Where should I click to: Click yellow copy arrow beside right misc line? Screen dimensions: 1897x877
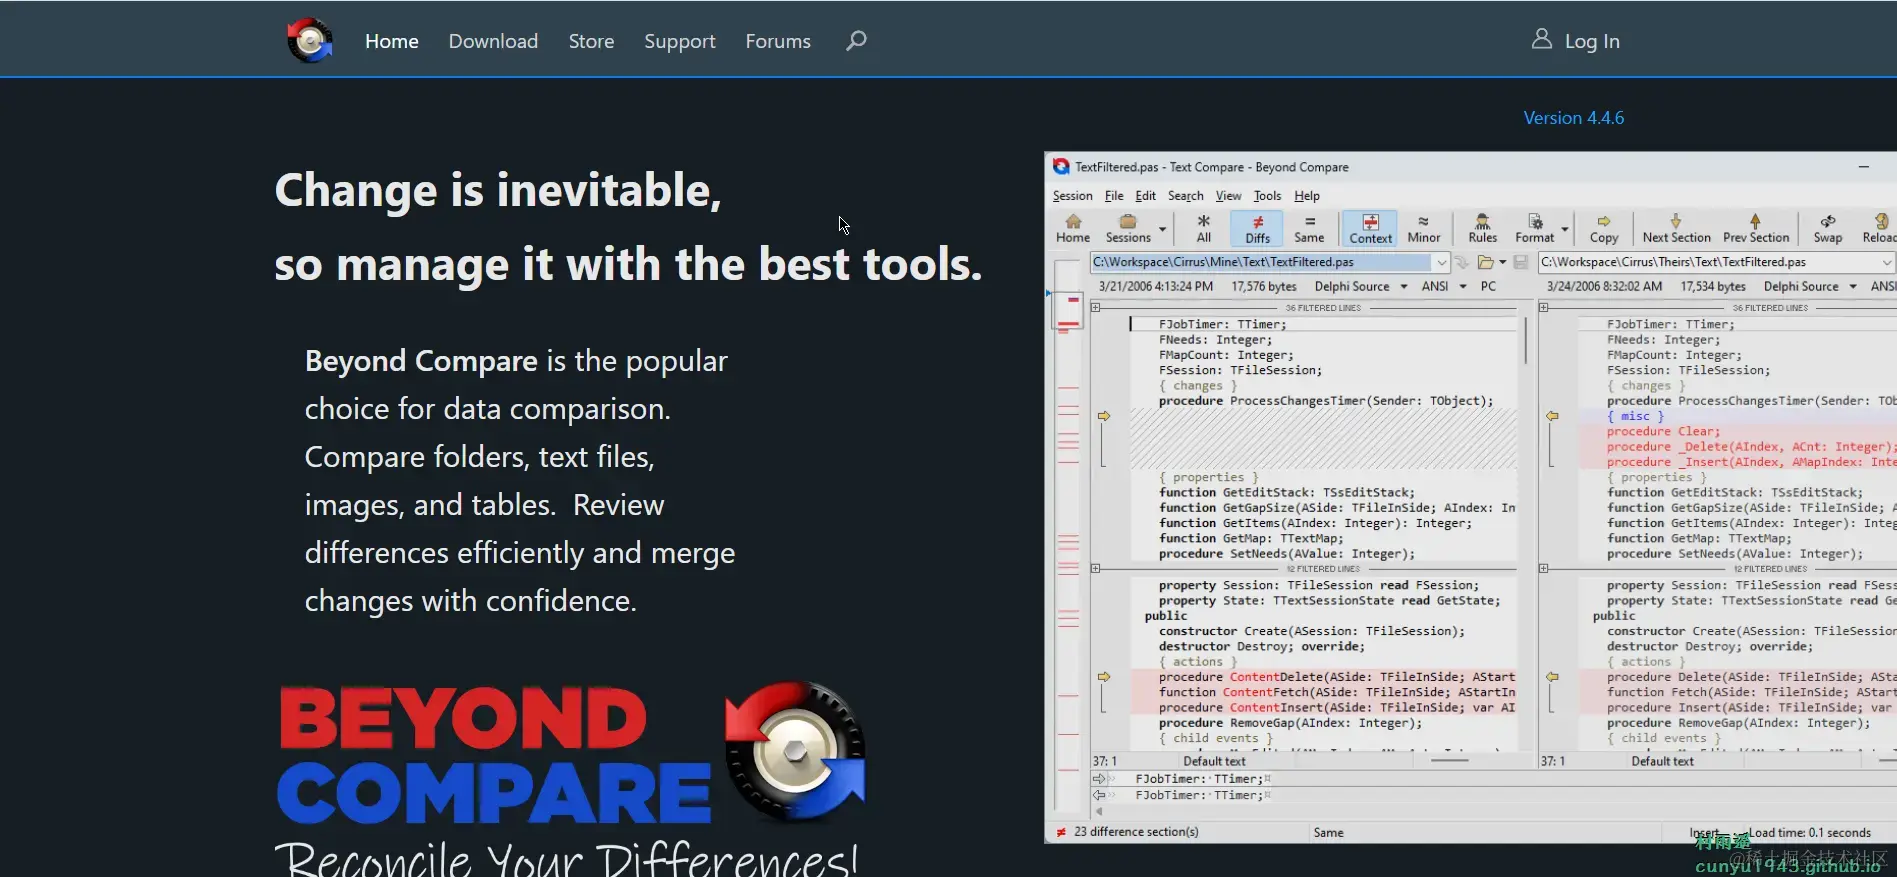pos(1552,416)
